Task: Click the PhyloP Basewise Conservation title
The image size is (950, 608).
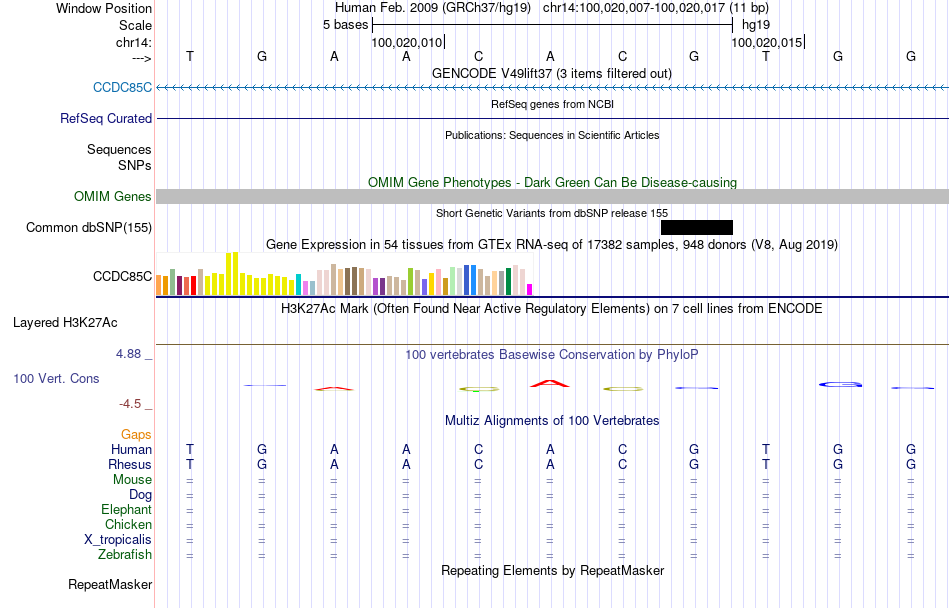Action: click(551, 354)
